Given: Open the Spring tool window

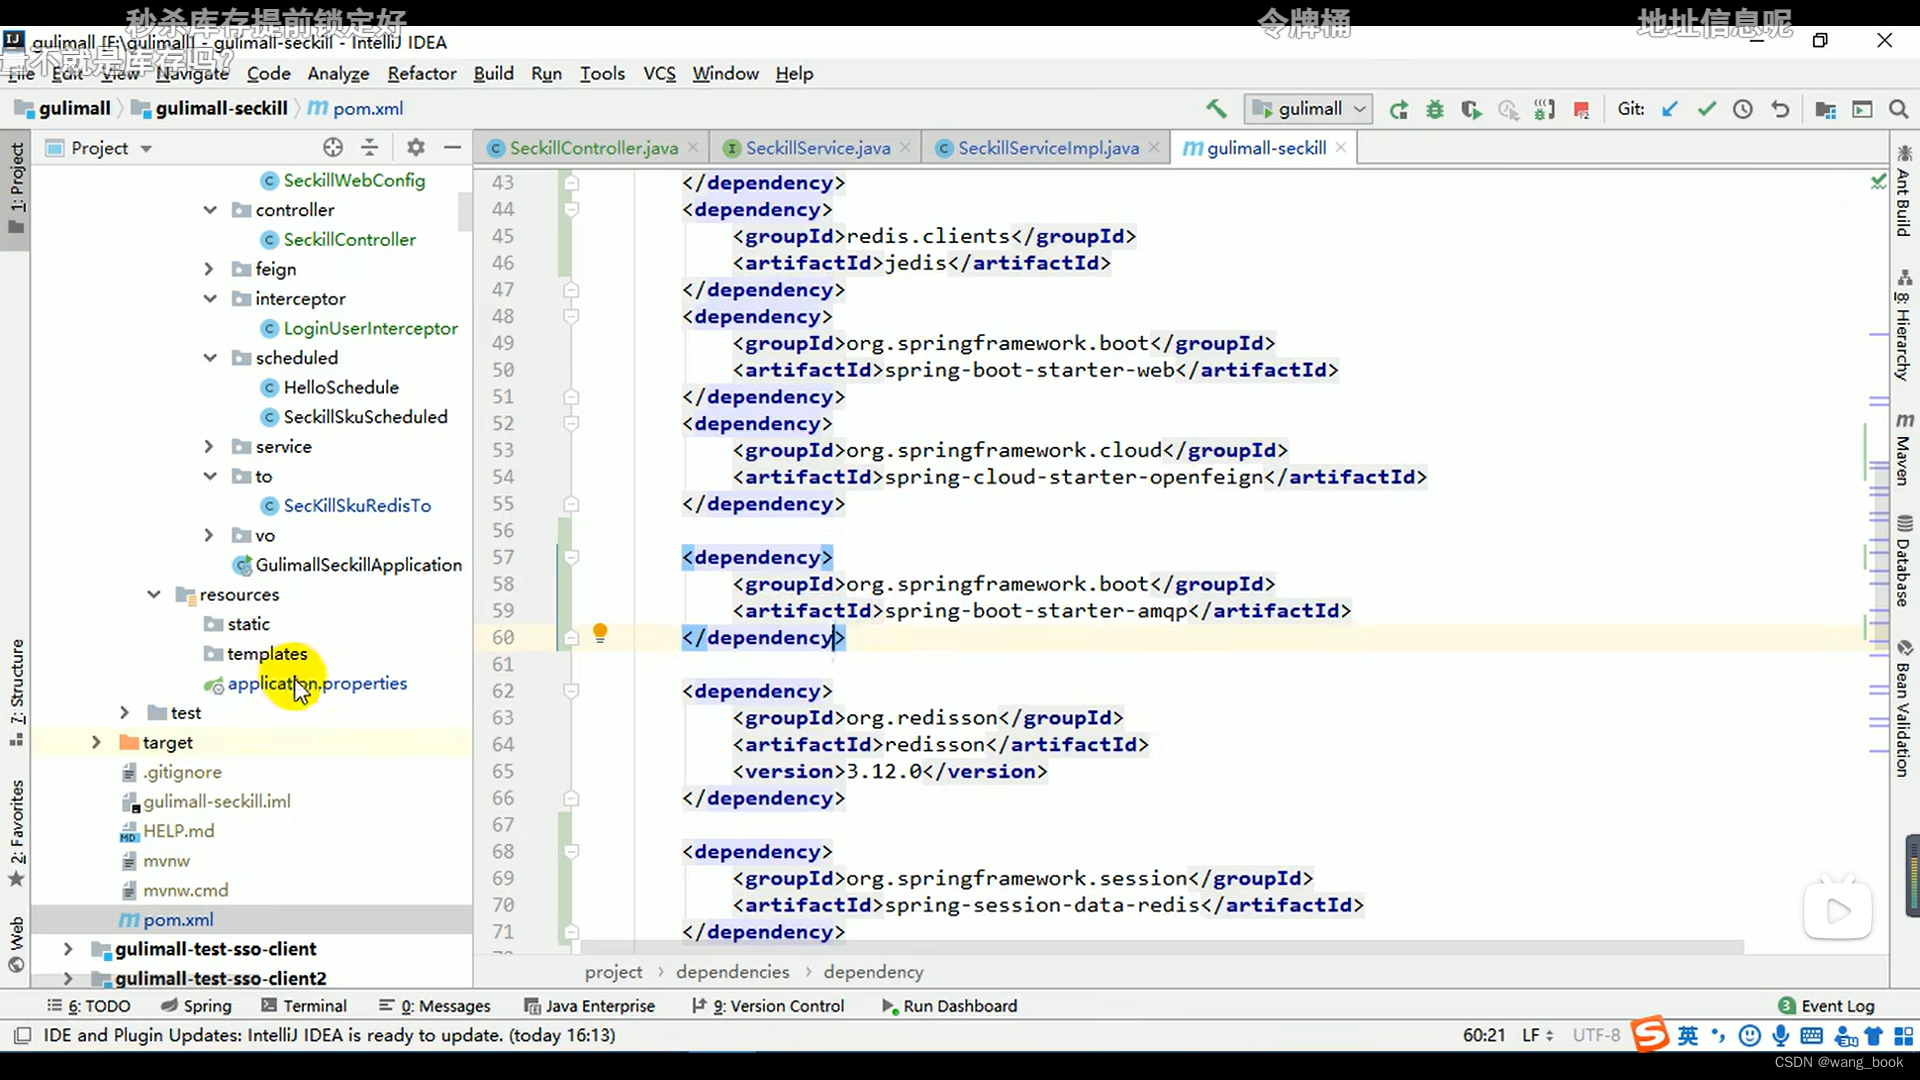Looking at the screenshot, I should (x=196, y=1006).
